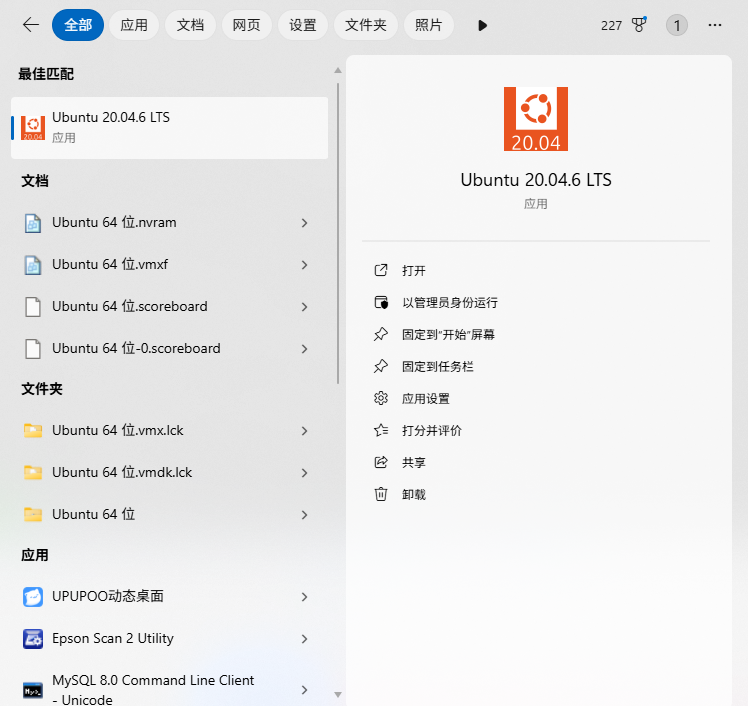The height and width of the screenshot is (706, 748).
Task: Click the back arrow icon
Action: point(30,25)
